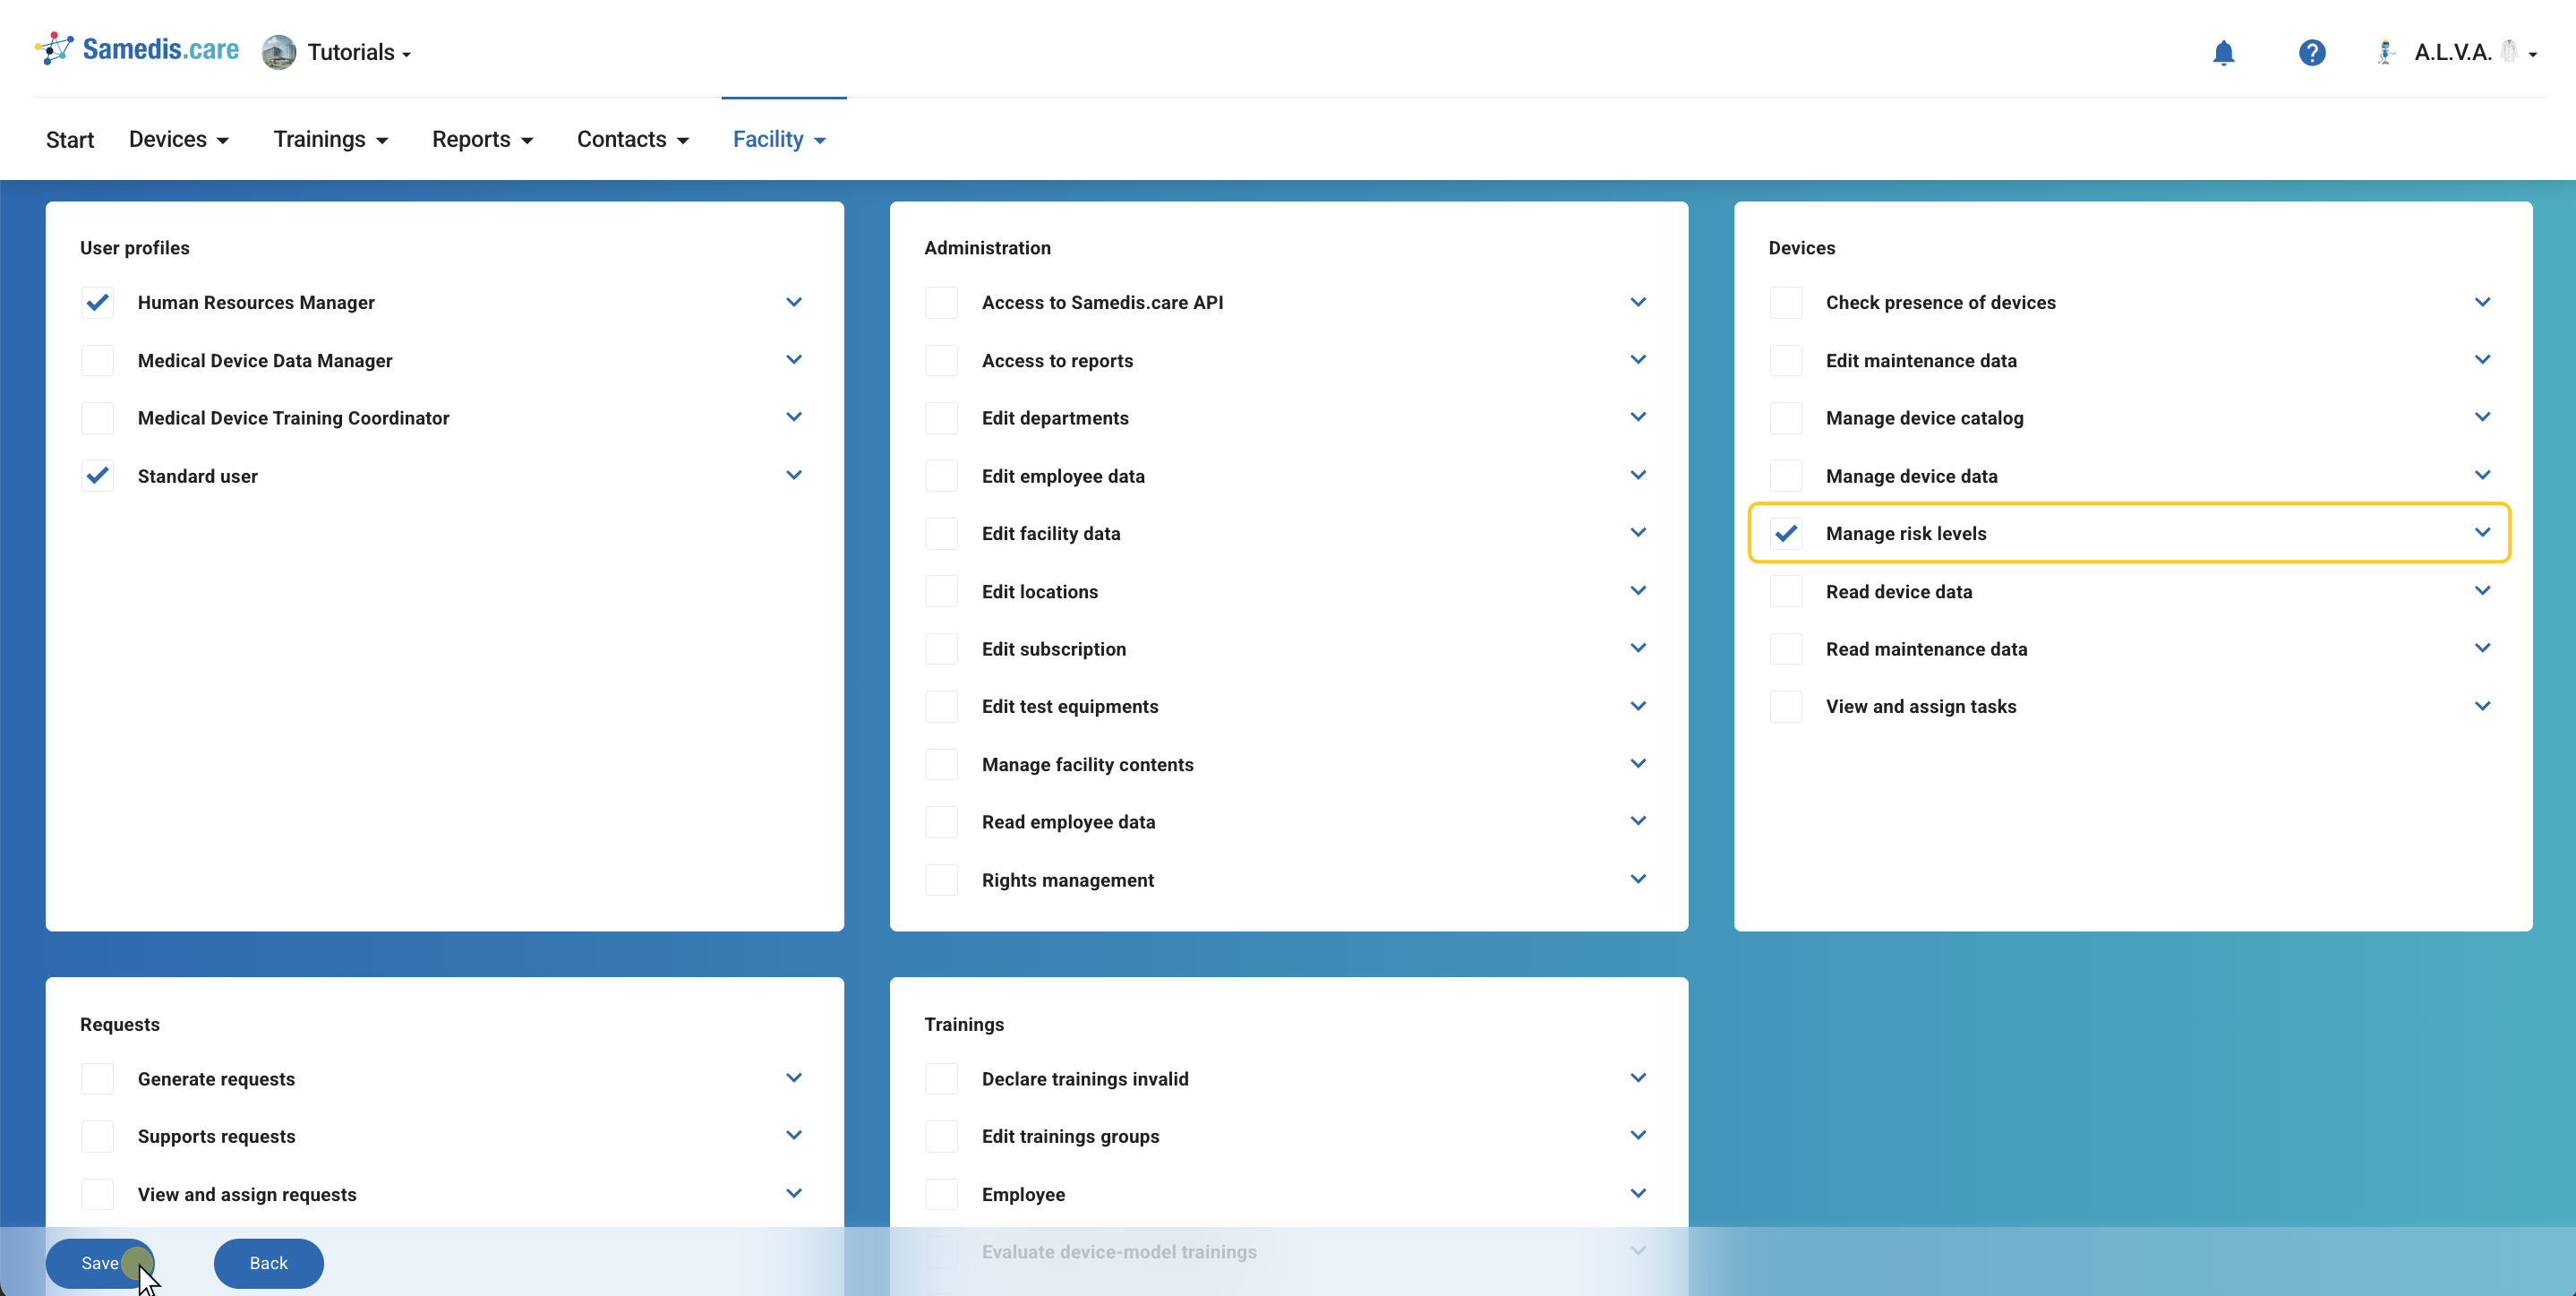Expand the Rights management chevron
The height and width of the screenshot is (1296, 2576).
1638,879
